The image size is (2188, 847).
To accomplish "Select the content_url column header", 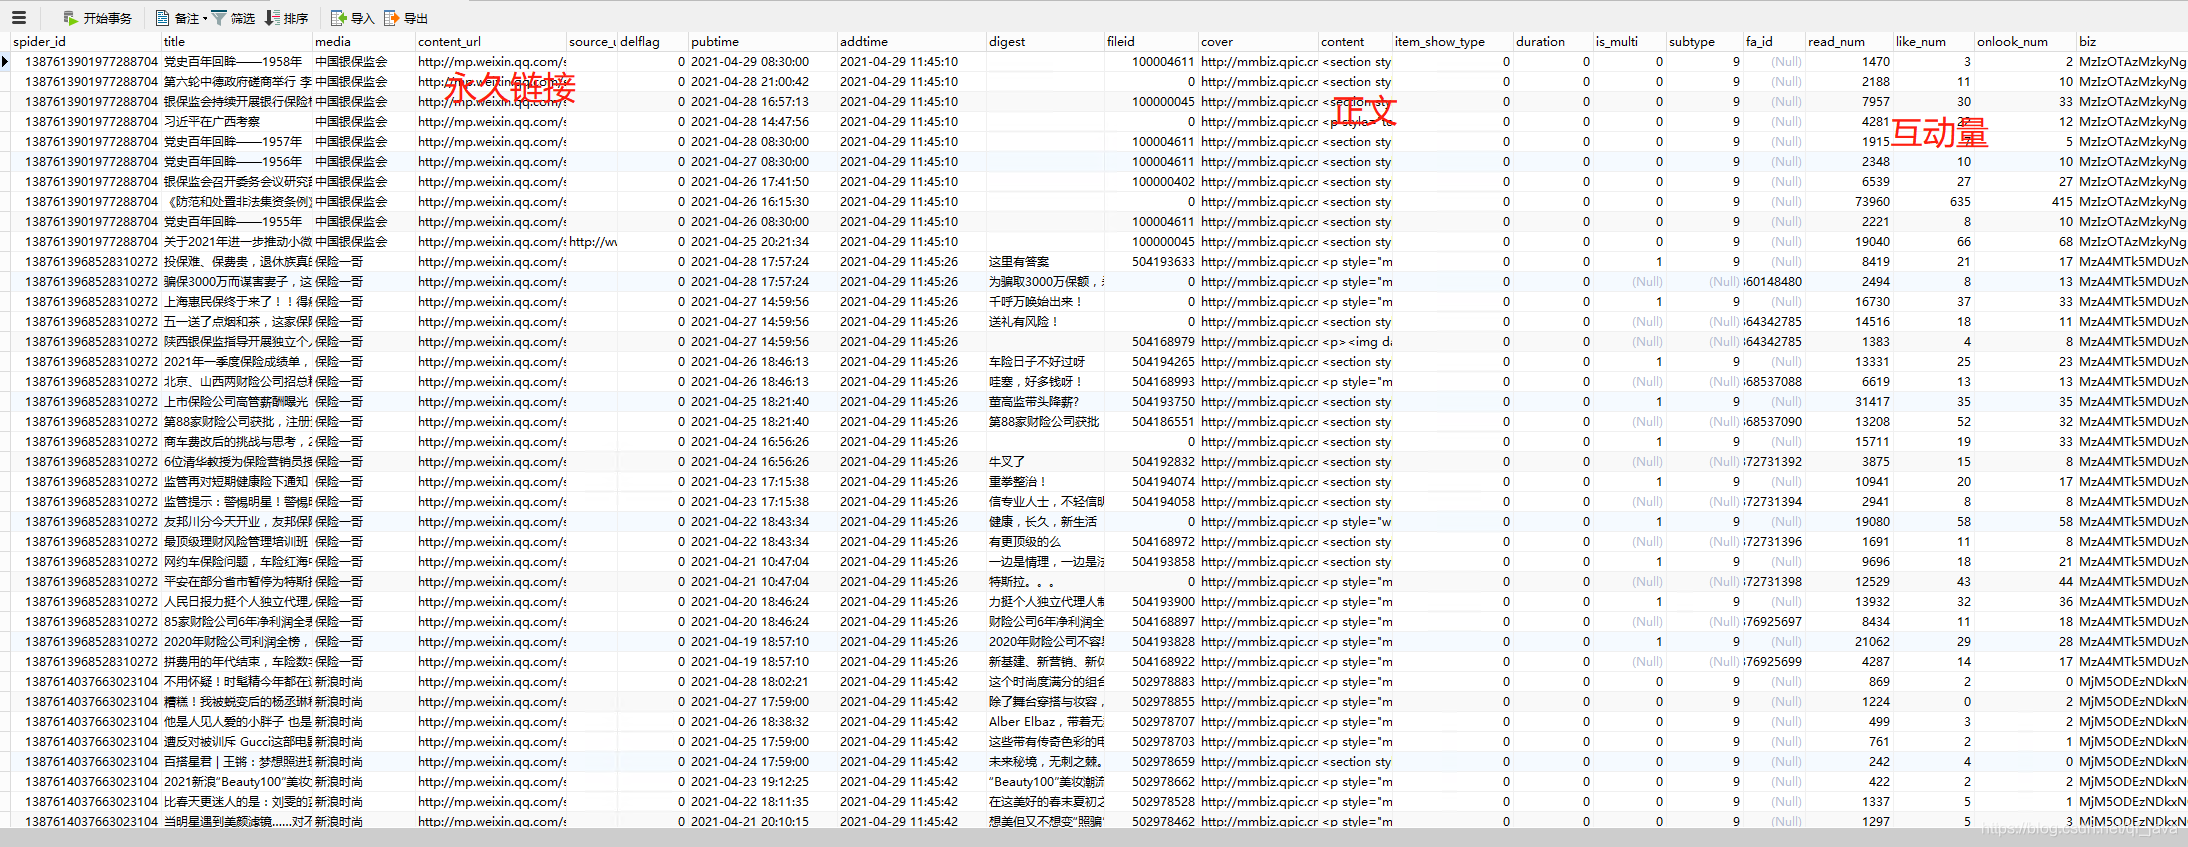I will click(490, 41).
